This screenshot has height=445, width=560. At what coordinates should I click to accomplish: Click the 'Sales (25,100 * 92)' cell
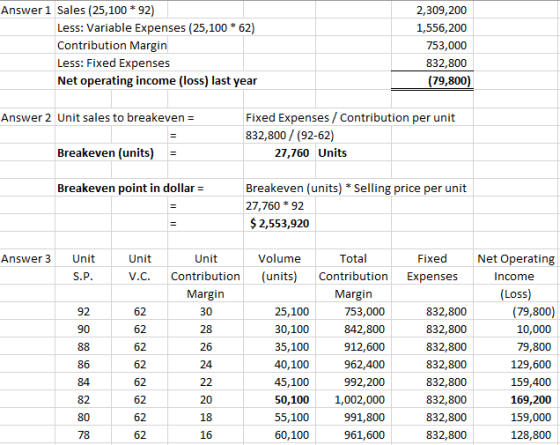pyautogui.click(x=106, y=10)
